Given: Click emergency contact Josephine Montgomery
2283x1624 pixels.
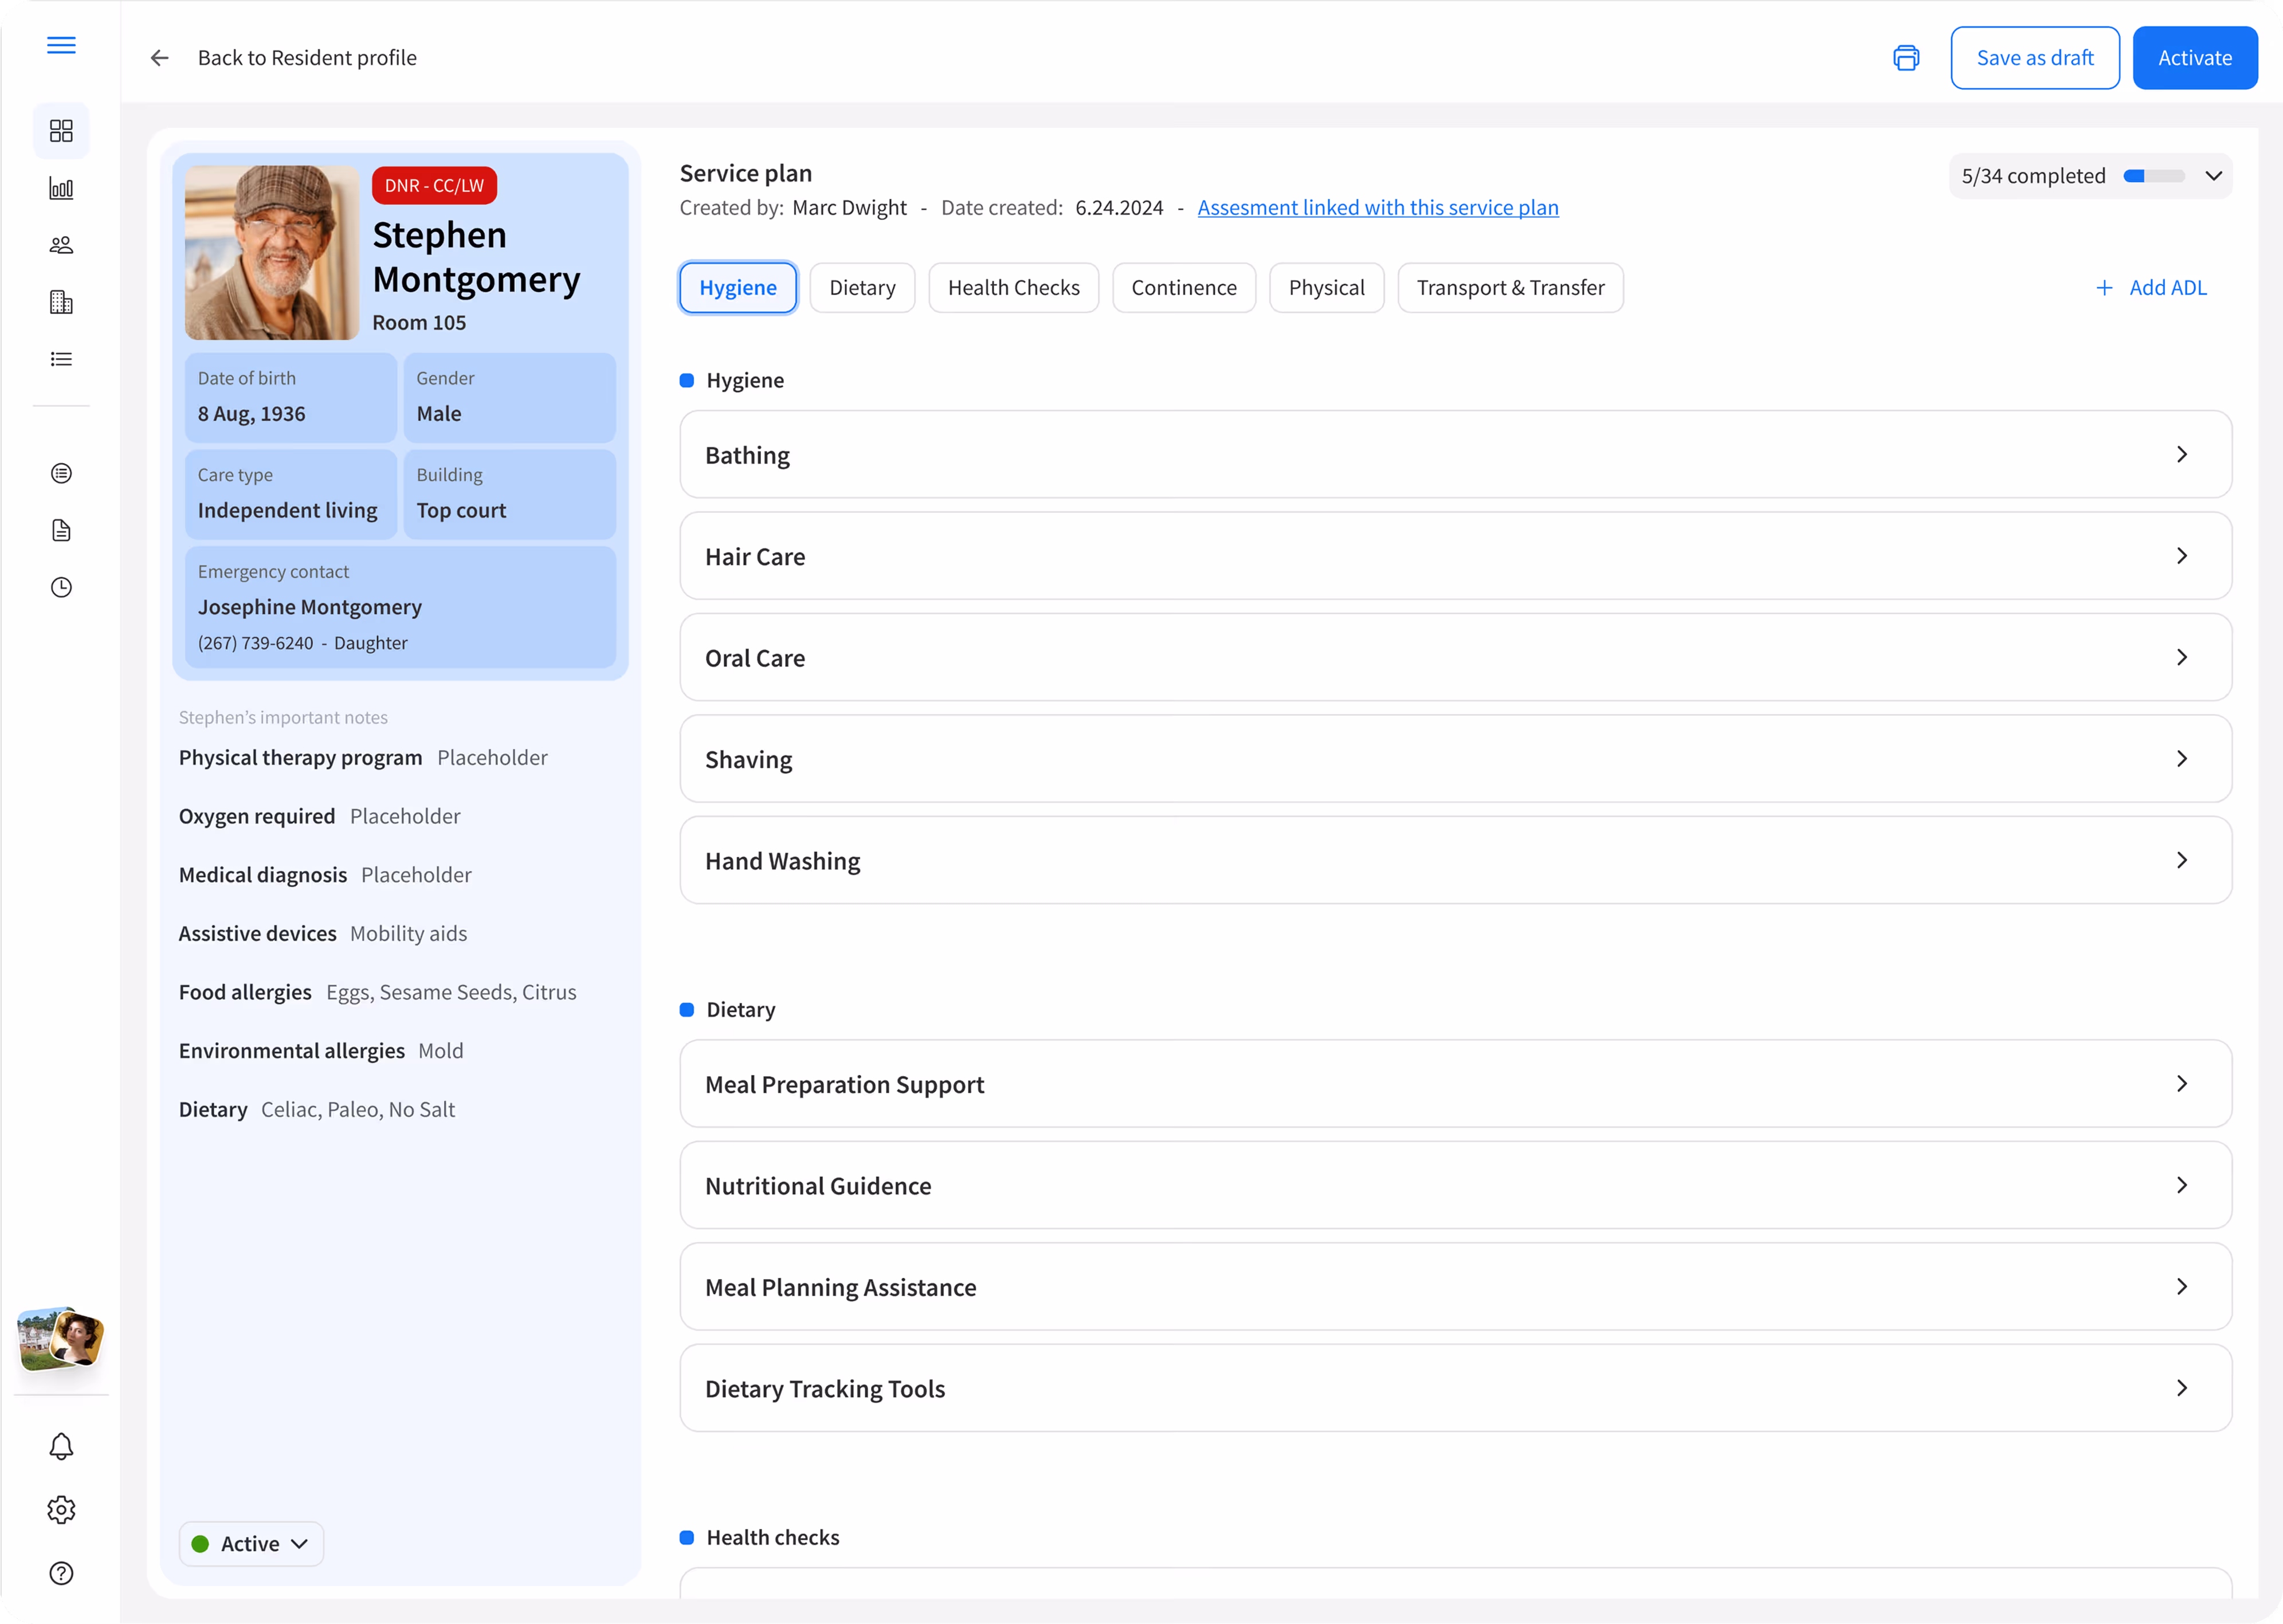Looking at the screenshot, I should click(x=400, y=607).
